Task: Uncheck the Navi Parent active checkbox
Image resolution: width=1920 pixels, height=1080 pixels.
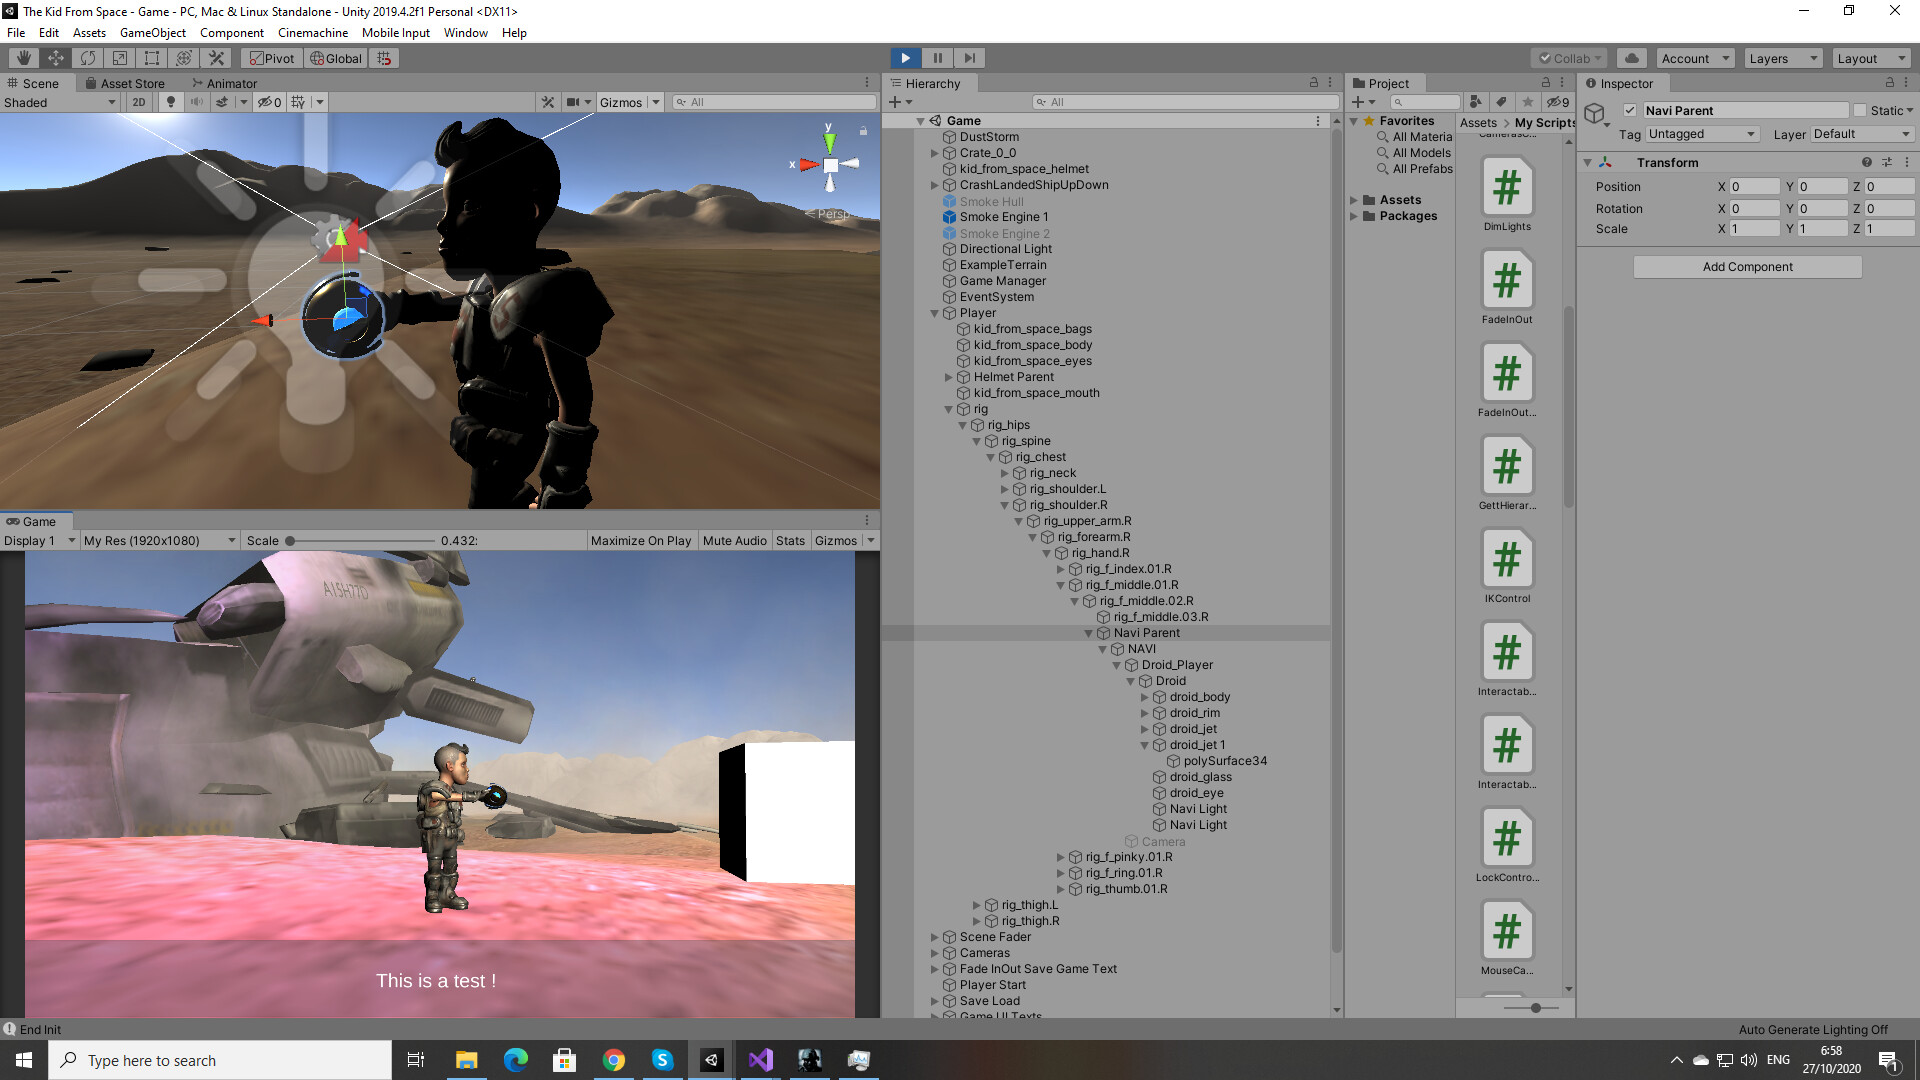Action: (x=1630, y=111)
